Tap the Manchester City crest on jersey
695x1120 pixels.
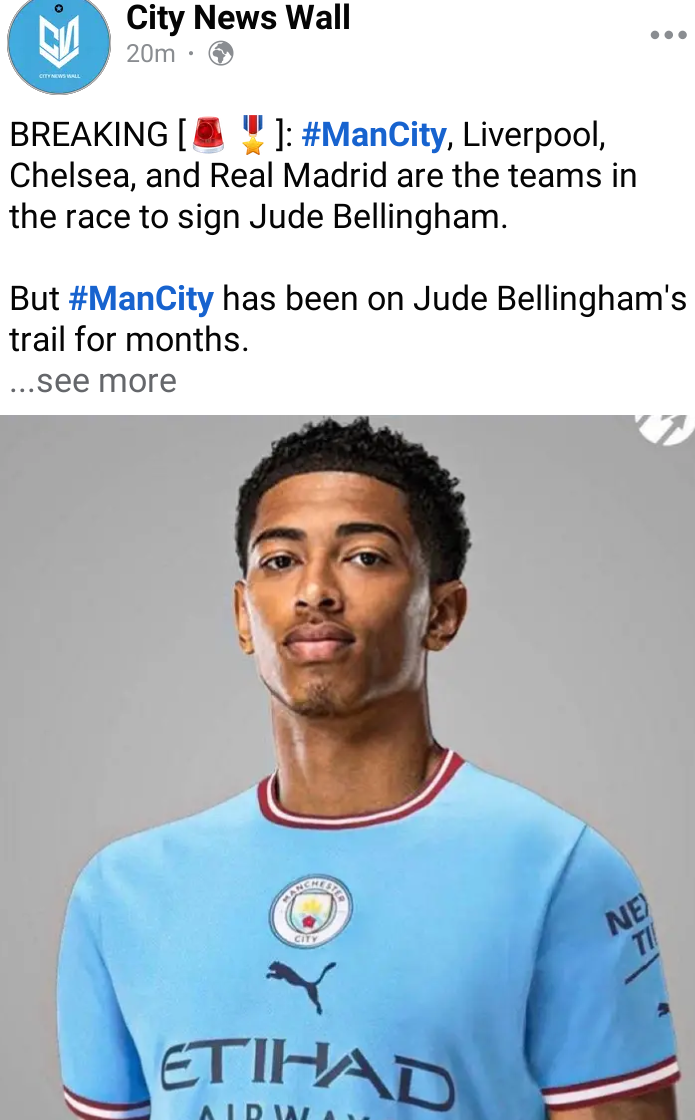pos(311,911)
